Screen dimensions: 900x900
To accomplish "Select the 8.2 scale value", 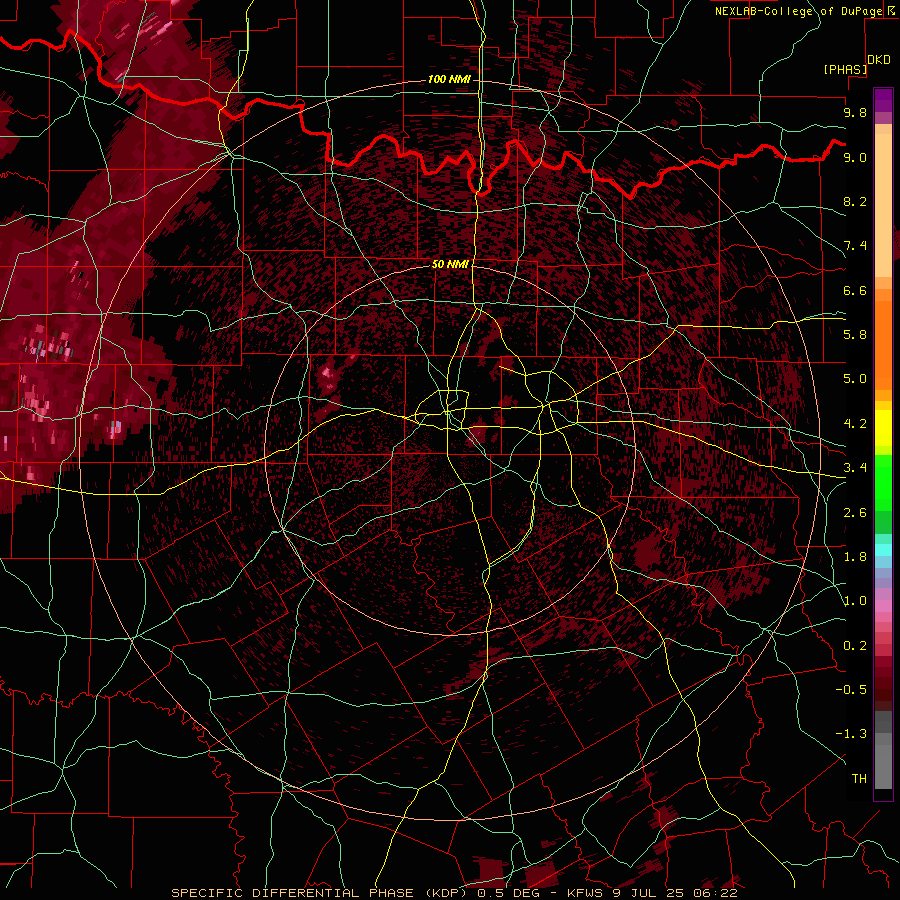I will [855, 201].
